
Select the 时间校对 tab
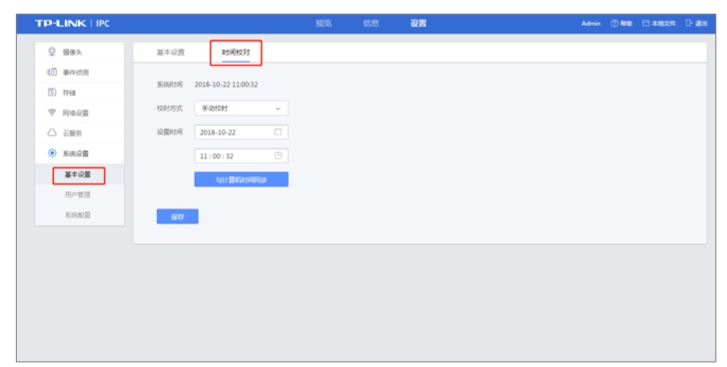236,52
